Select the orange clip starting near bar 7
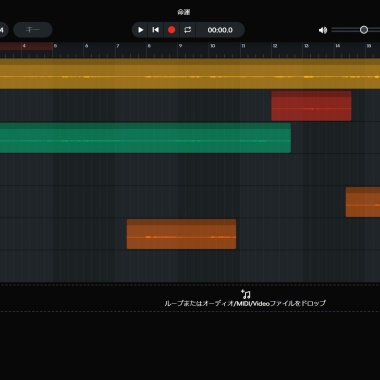Image resolution: width=380 pixels, height=380 pixels. pyautogui.click(x=181, y=234)
